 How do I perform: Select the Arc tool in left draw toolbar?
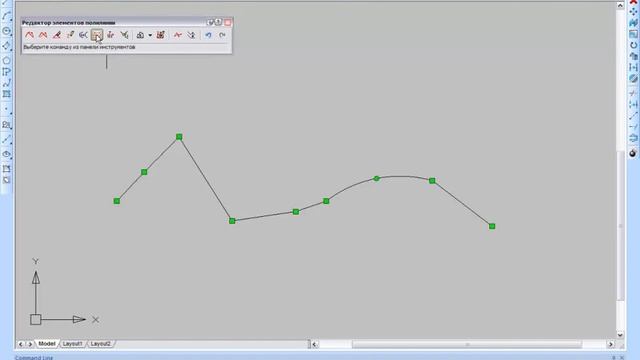coord(6,16)
